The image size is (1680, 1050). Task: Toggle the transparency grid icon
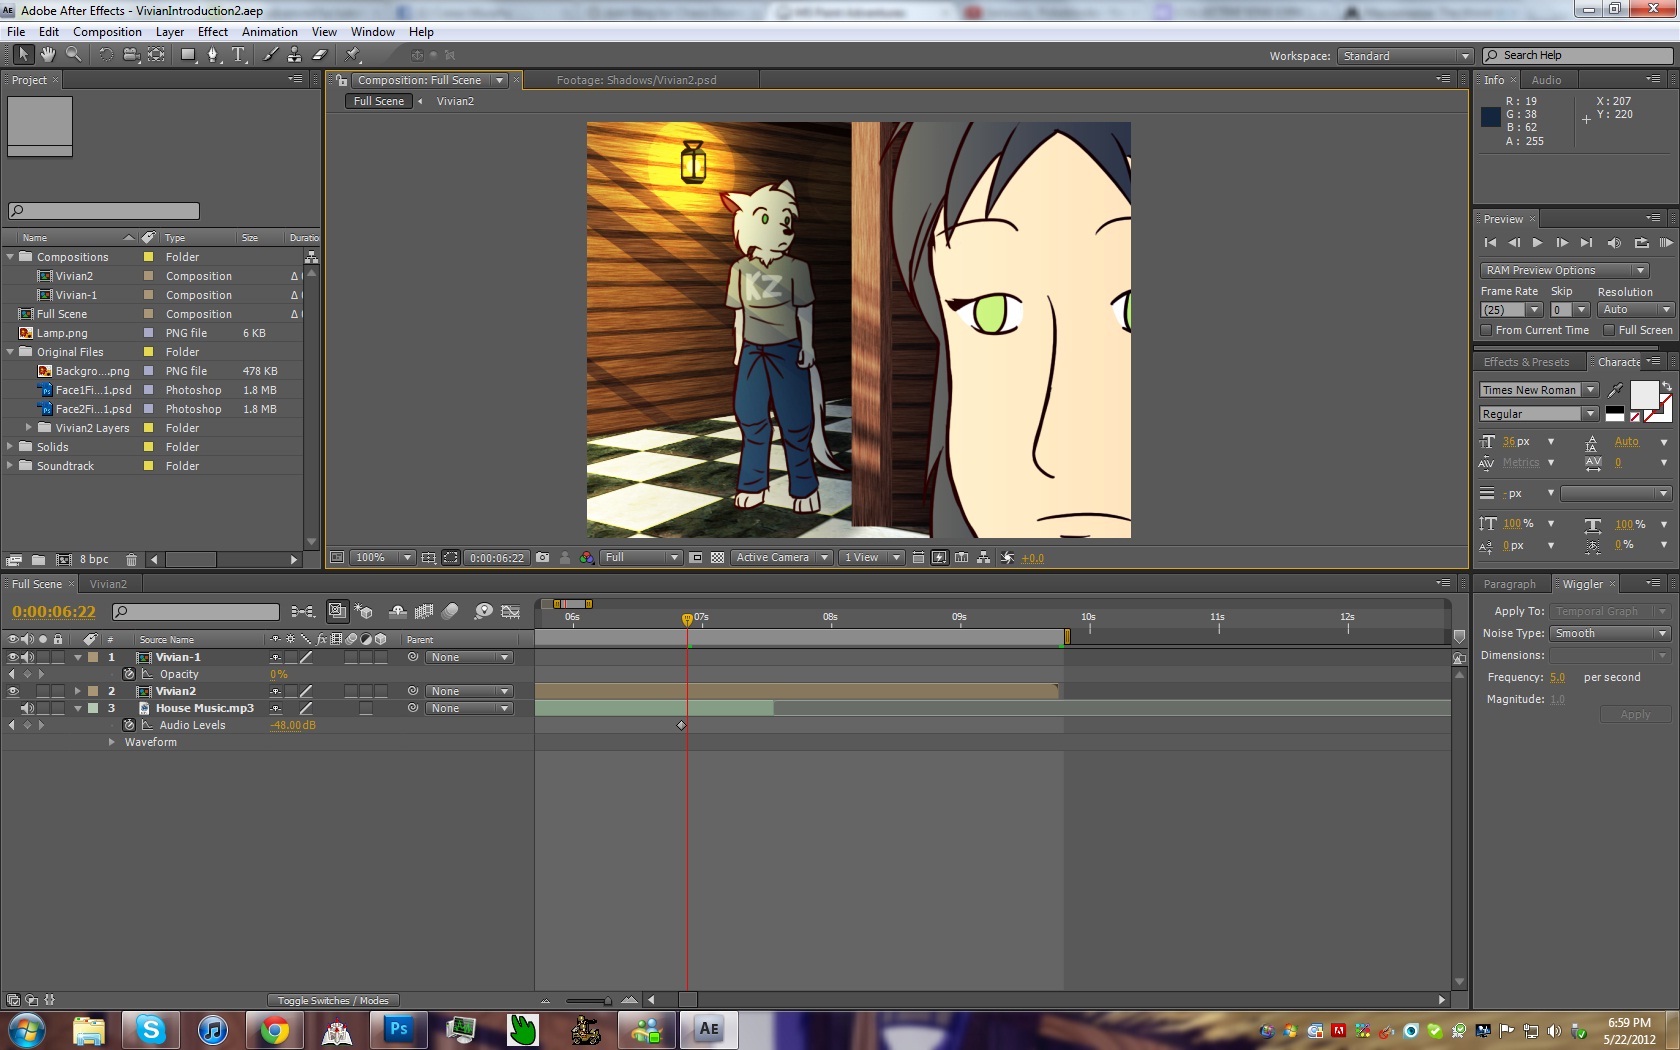pos(717,558)
